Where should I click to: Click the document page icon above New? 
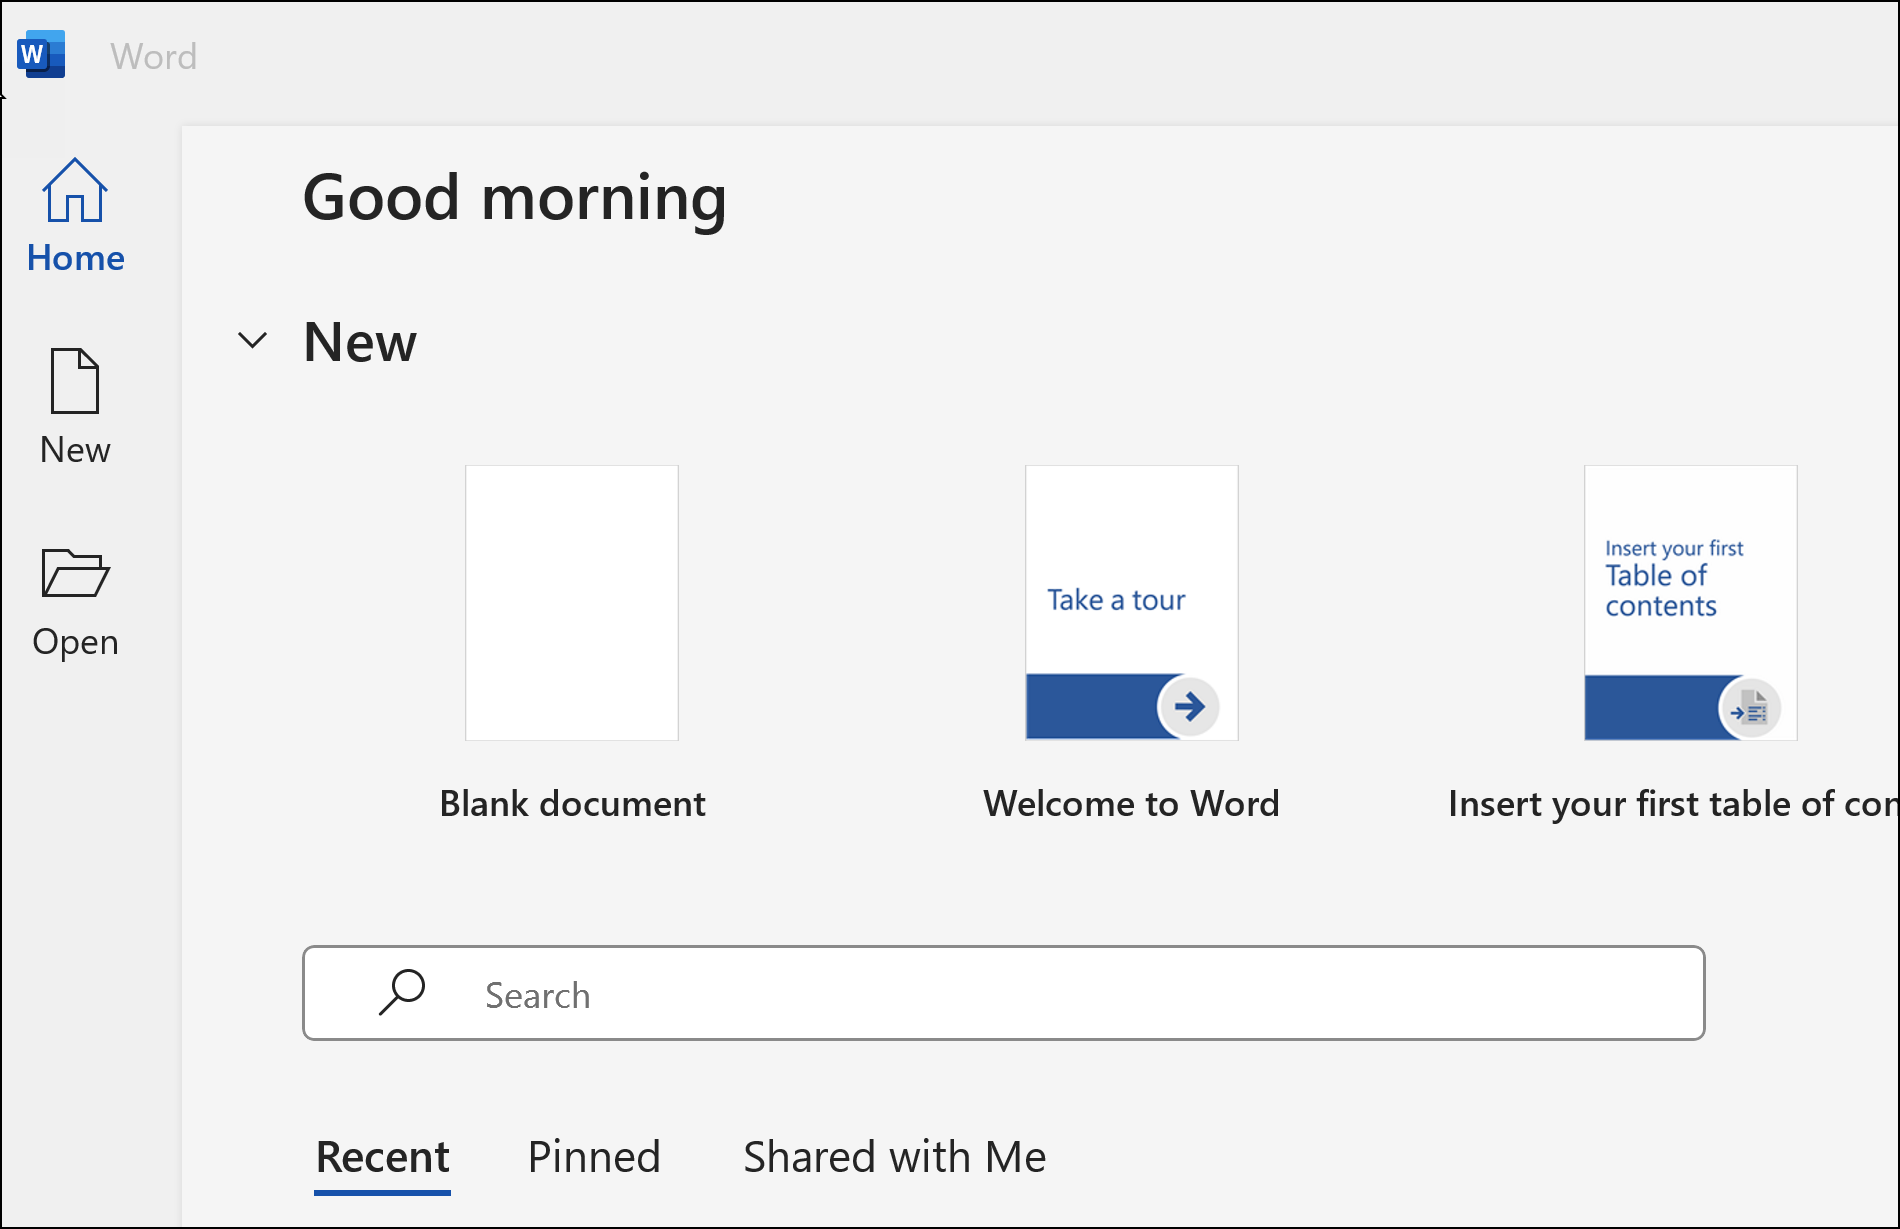(x=74, y=380)
